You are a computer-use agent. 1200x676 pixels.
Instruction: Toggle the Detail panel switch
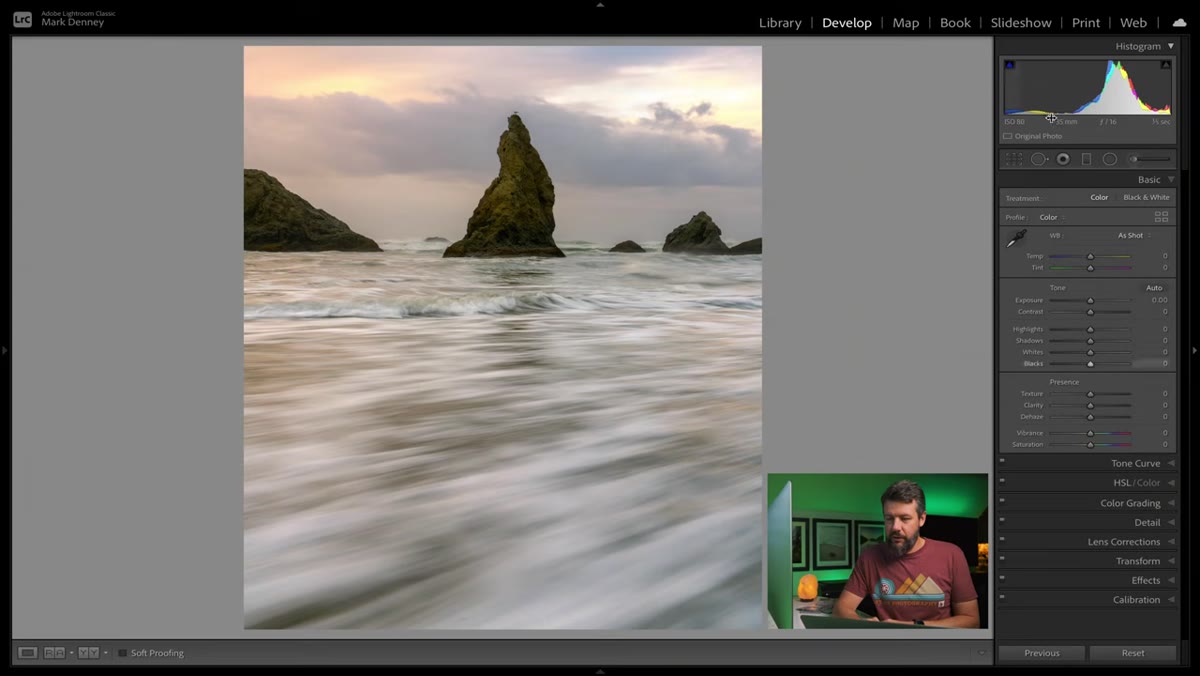(1002, 519)
